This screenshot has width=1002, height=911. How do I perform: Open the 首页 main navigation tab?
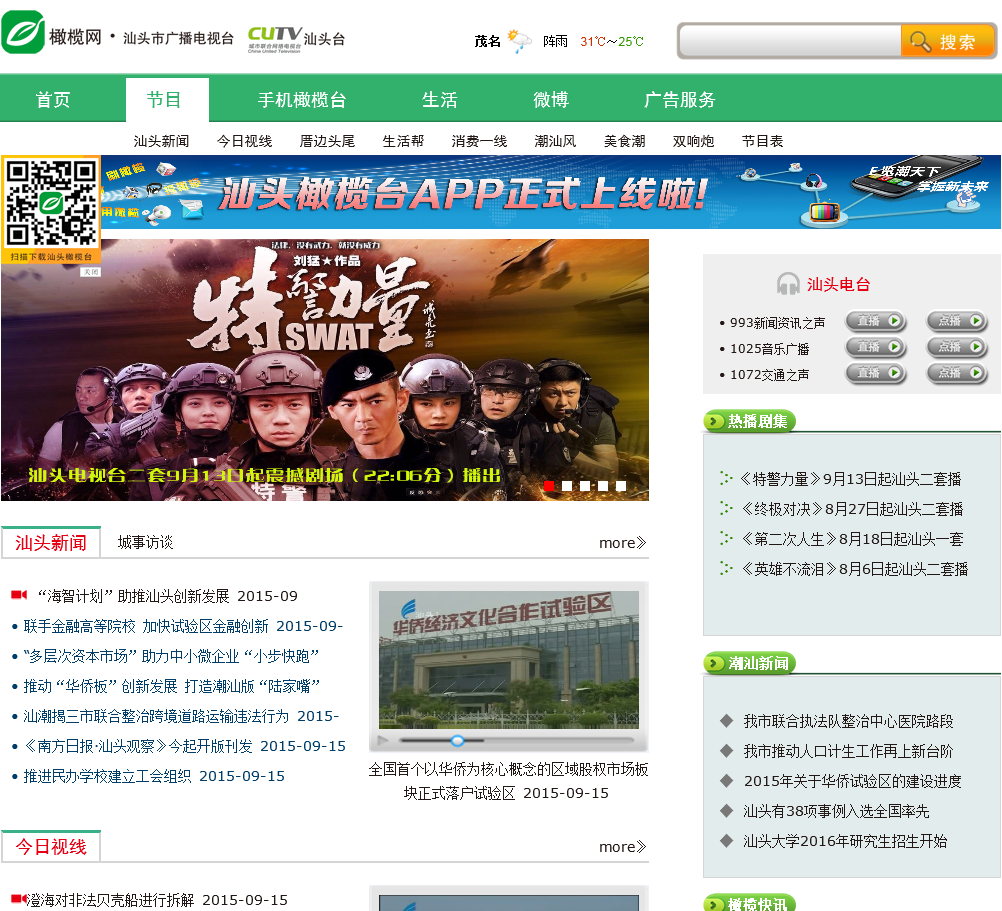pyautogui.click(x=52, y=100)
